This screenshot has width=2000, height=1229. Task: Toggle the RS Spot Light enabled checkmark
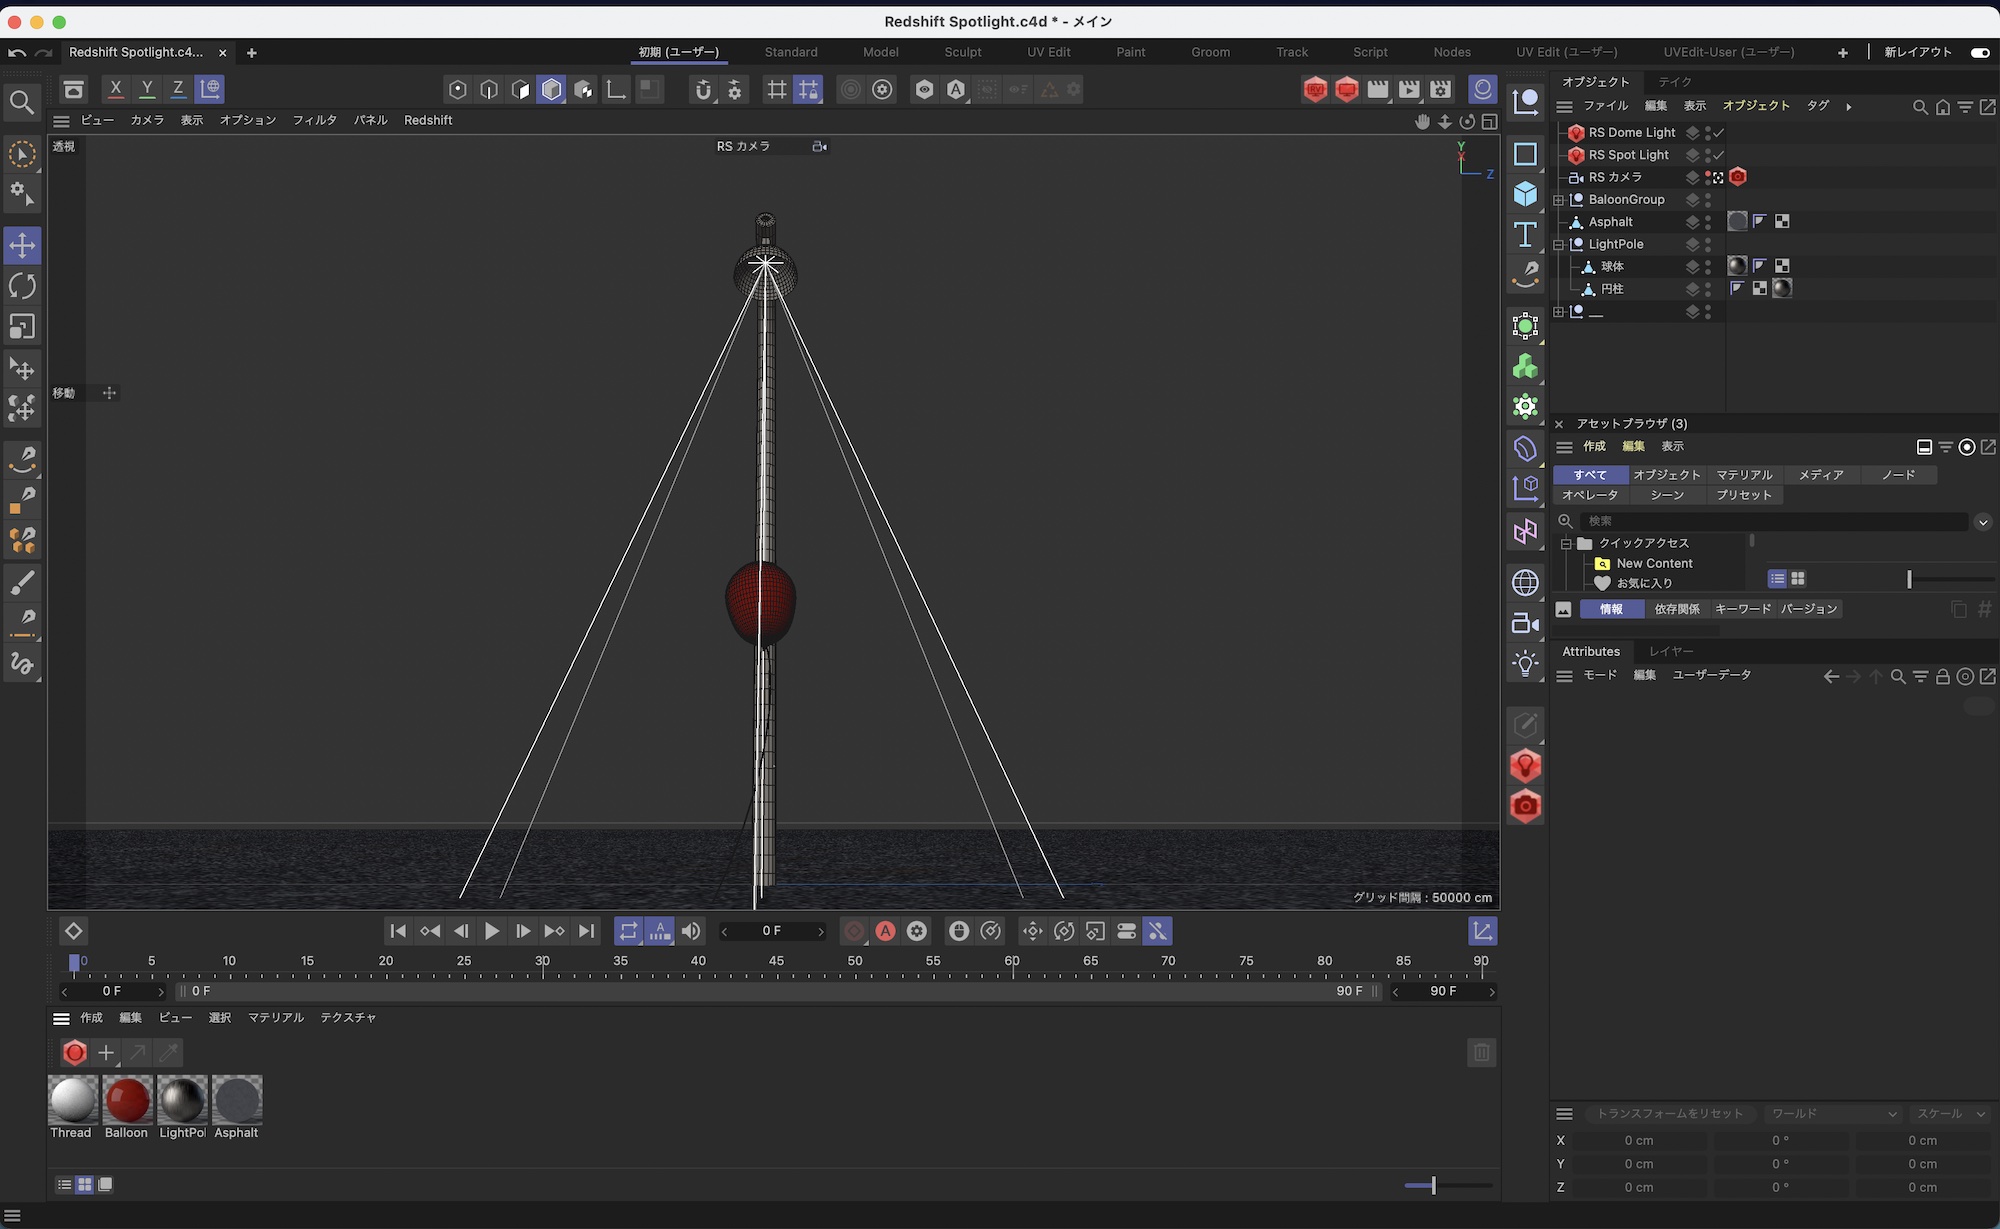click(1718, 155)
